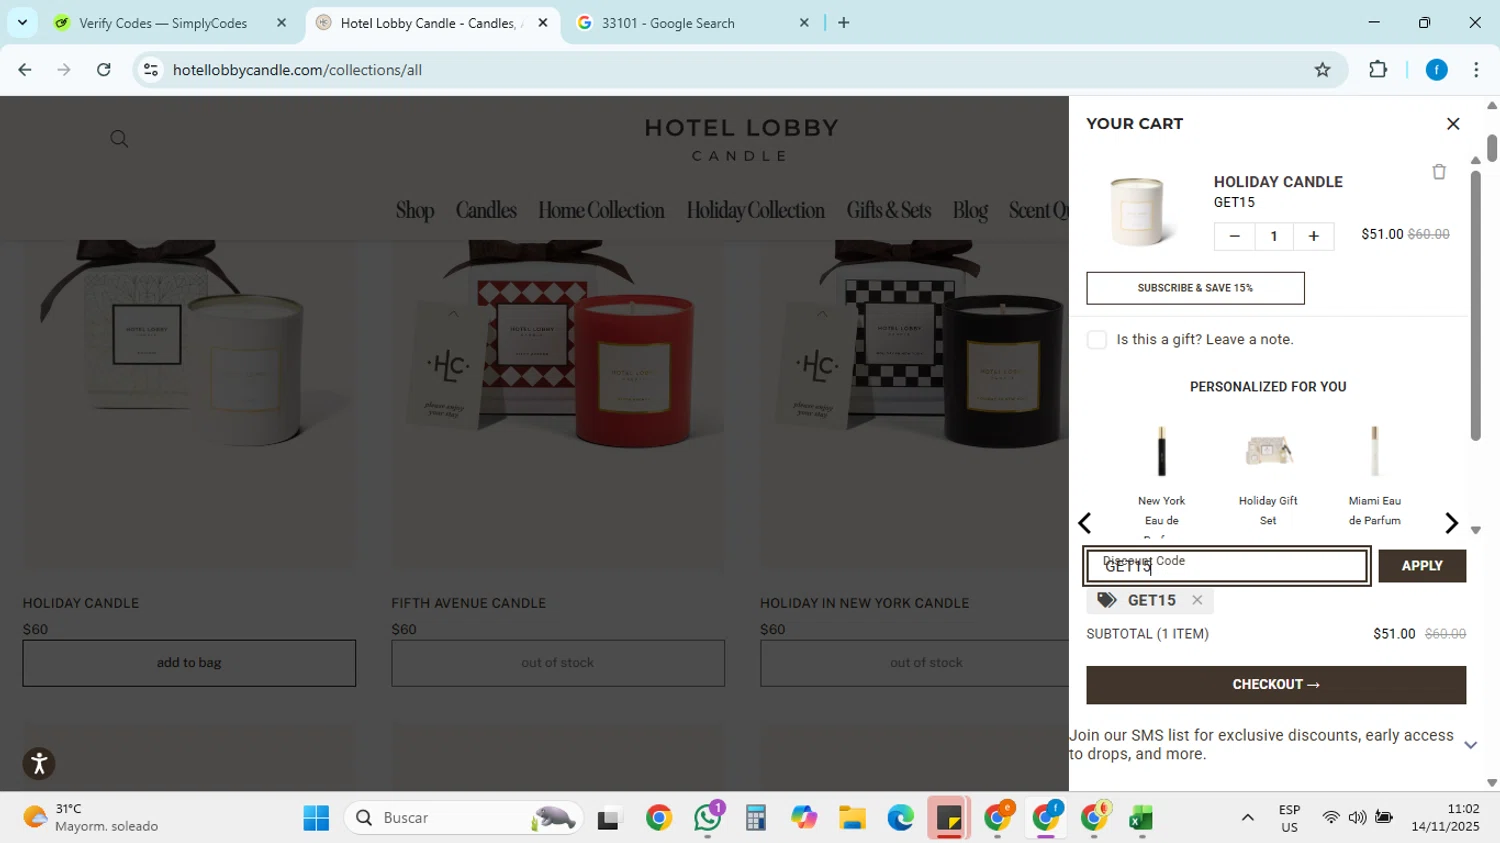The image size is (1500, 843).
Task: Open the Windows Start menu
Action: (x=316, y=818)
